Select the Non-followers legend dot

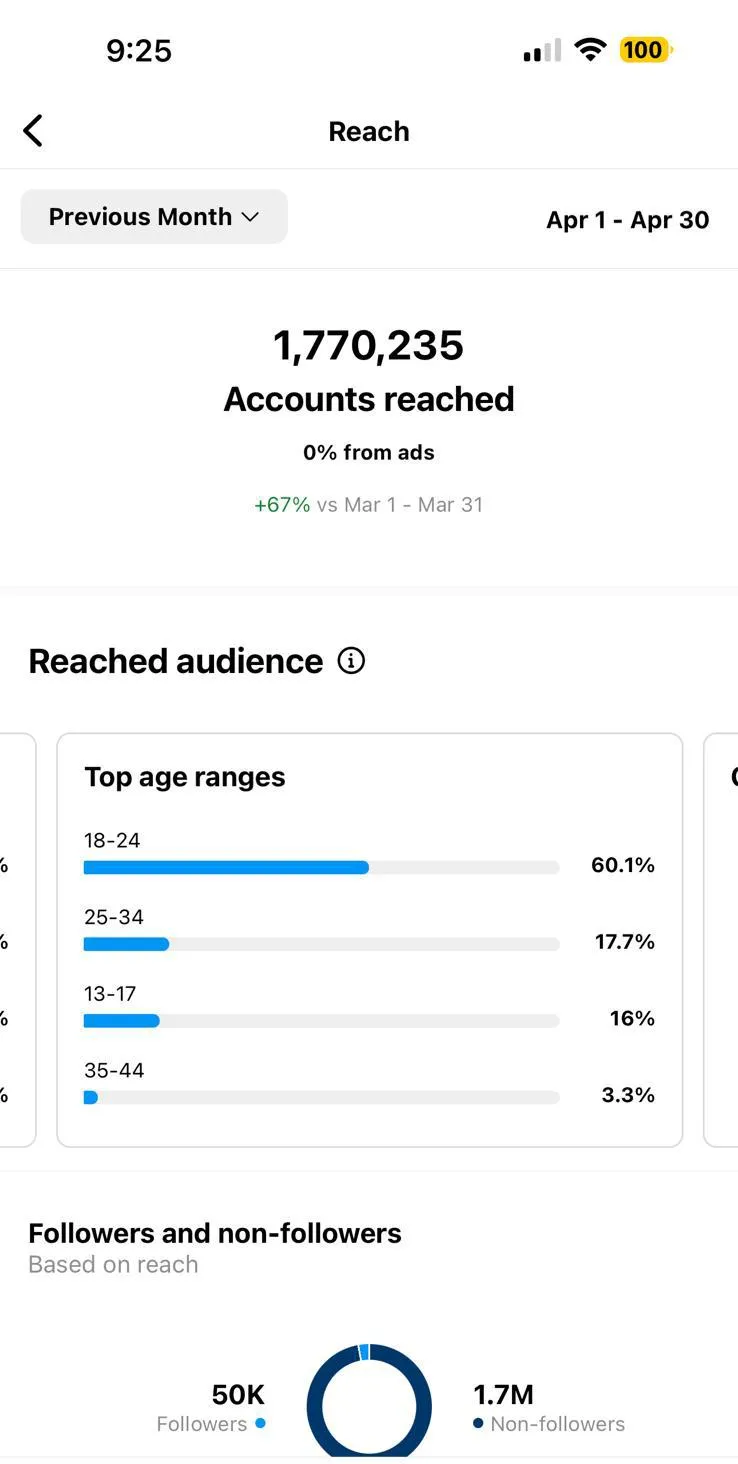[477, 1422]
